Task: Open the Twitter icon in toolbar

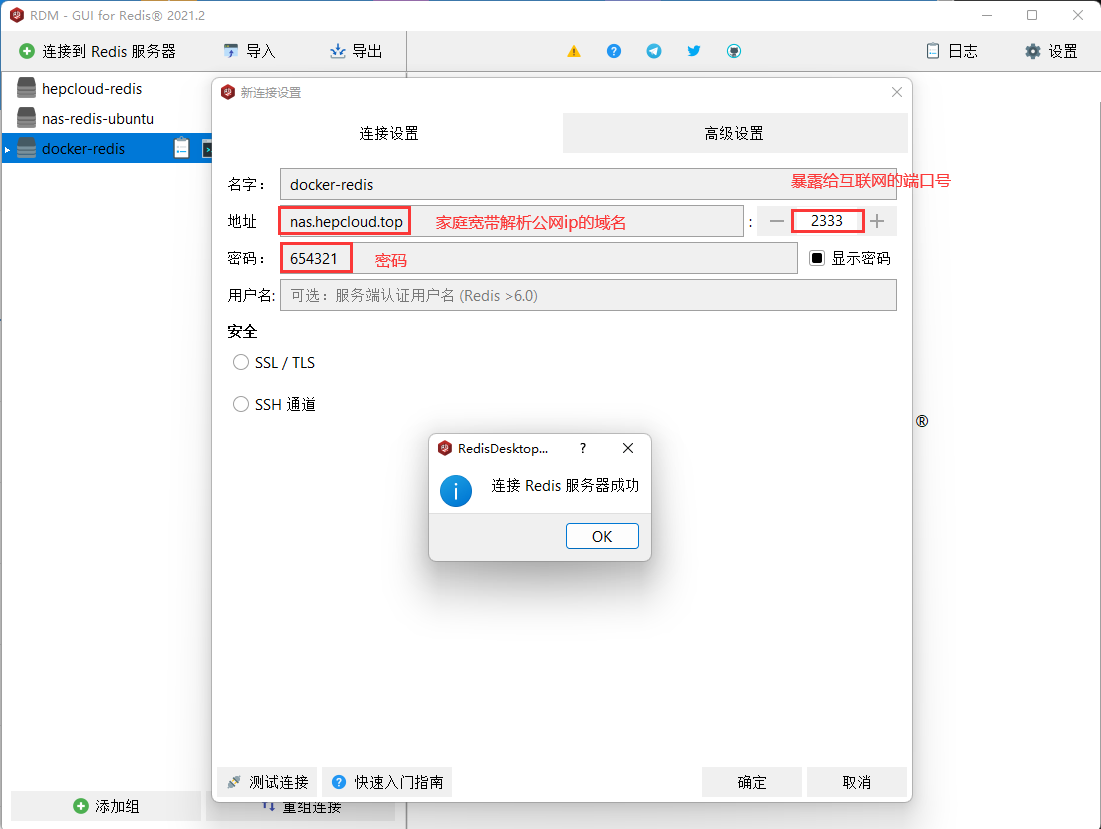Action: [x=694, y=51]
